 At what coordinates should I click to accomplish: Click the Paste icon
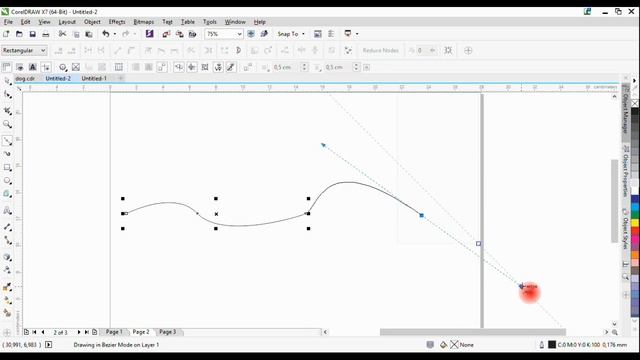tap(89, 34)
